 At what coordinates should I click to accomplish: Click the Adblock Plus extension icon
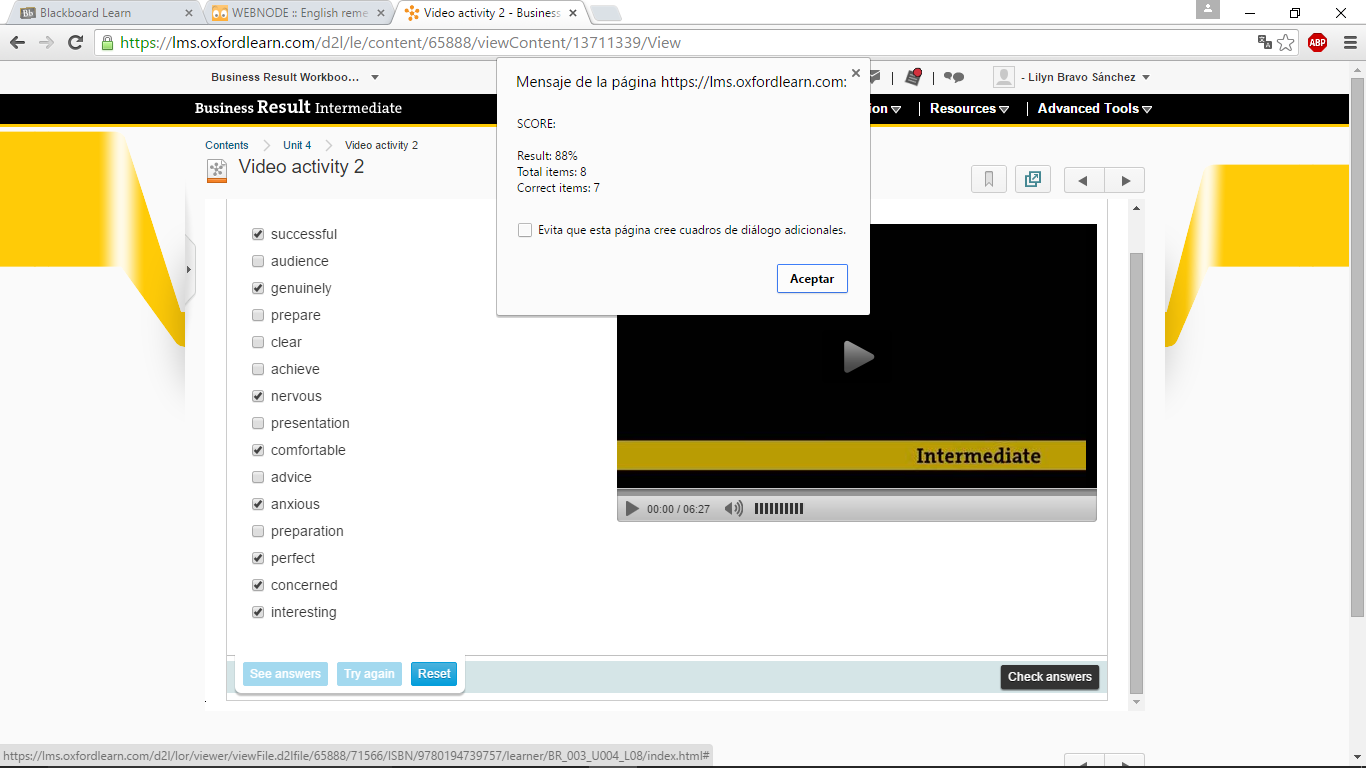click(1317, 42)
